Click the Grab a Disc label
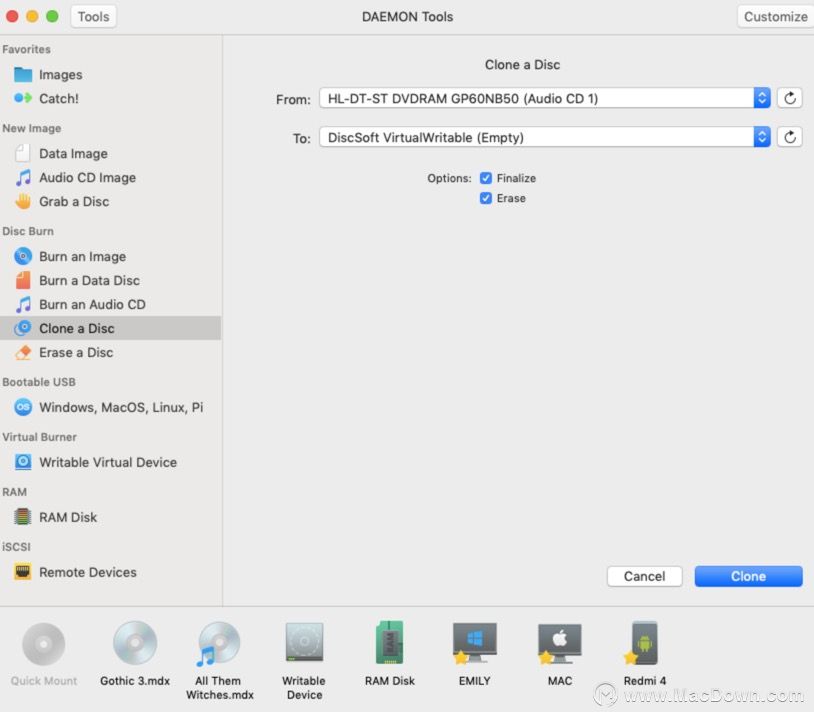The height and width of the screenshot is (712, 814). click(x=74, y=201)
